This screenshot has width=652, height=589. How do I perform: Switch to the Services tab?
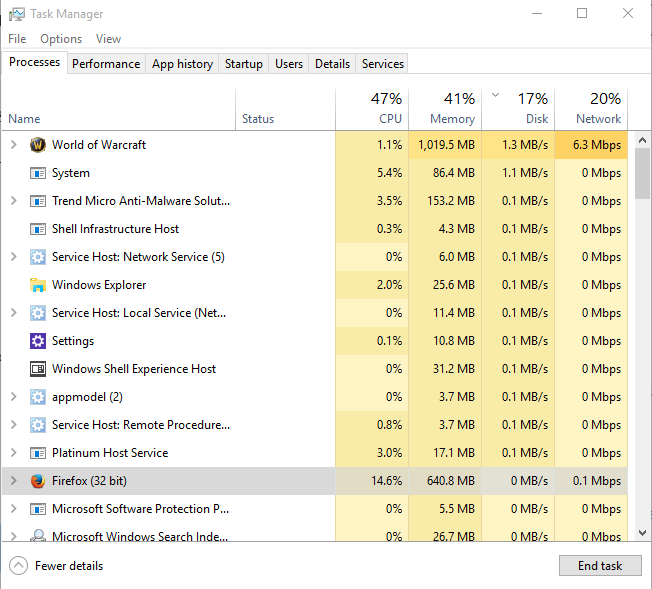point(383,64)
